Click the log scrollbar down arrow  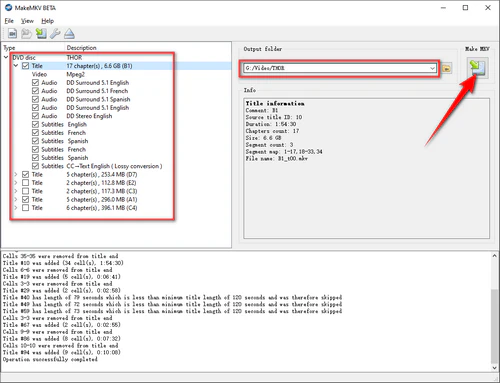(x=494, y=368)
